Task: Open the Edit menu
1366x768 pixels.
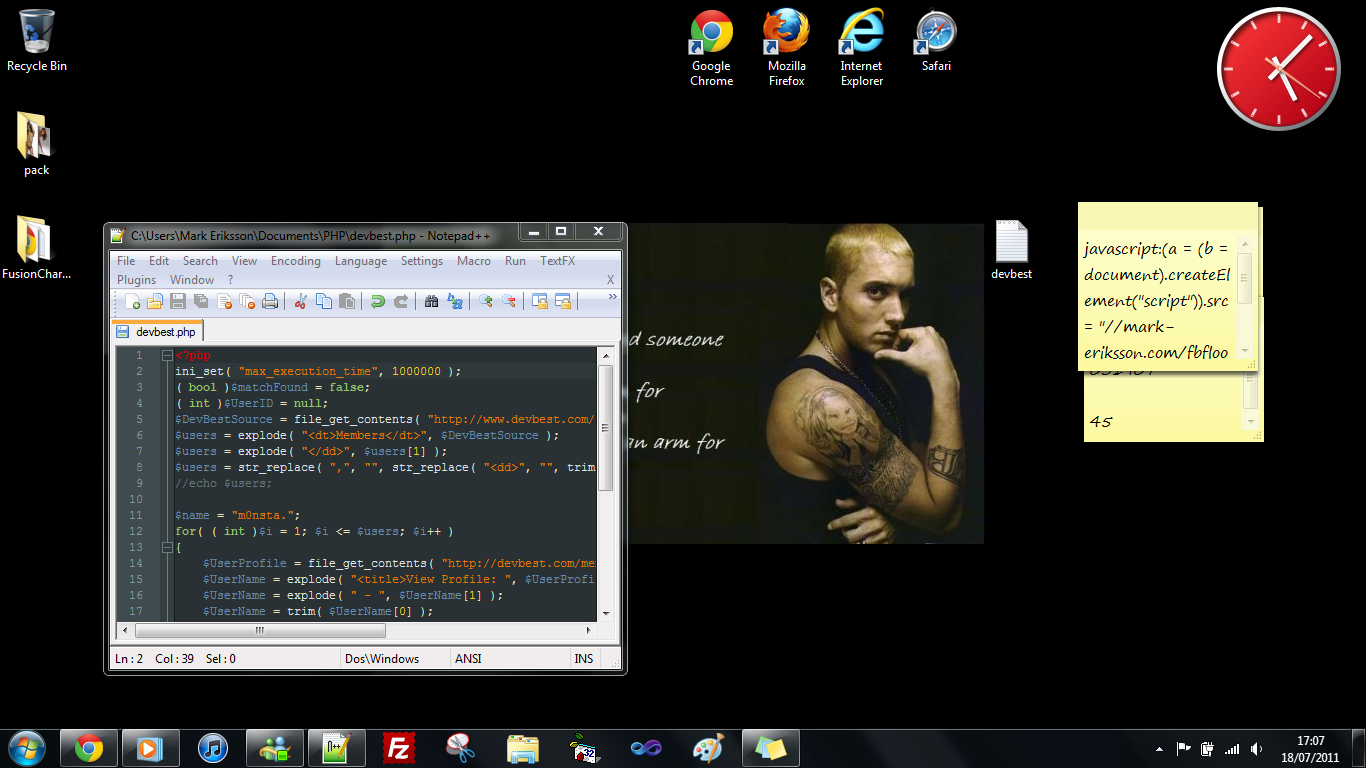Action: click(x=159, y=261)
